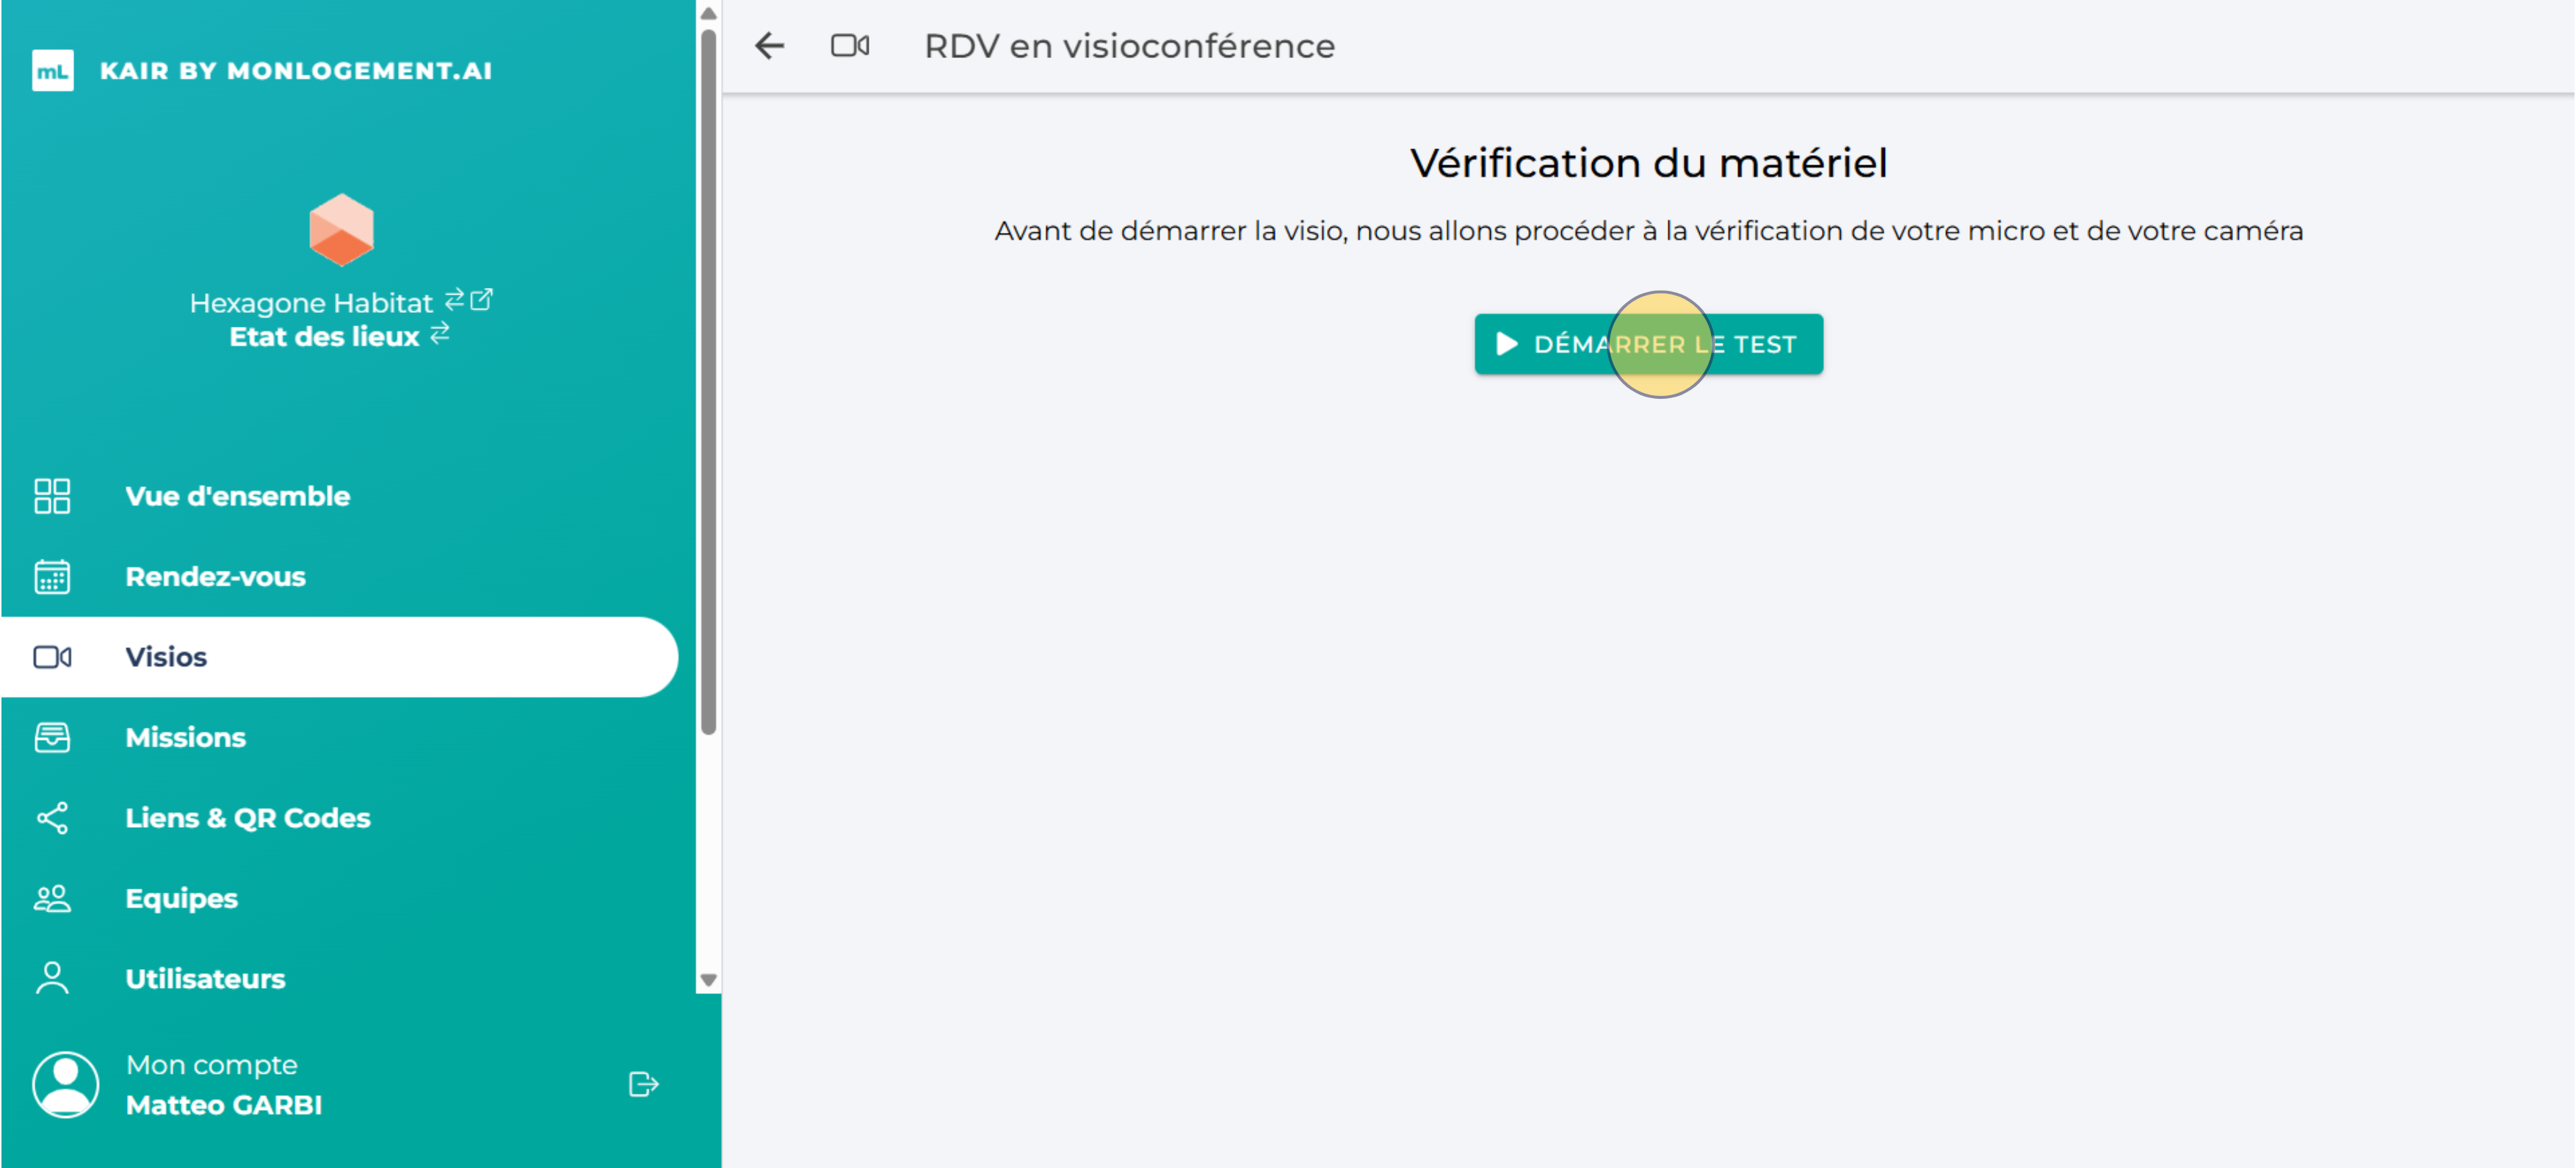
Task: Click the Liens & QR Codes share icon
Action: pos(52,818)
